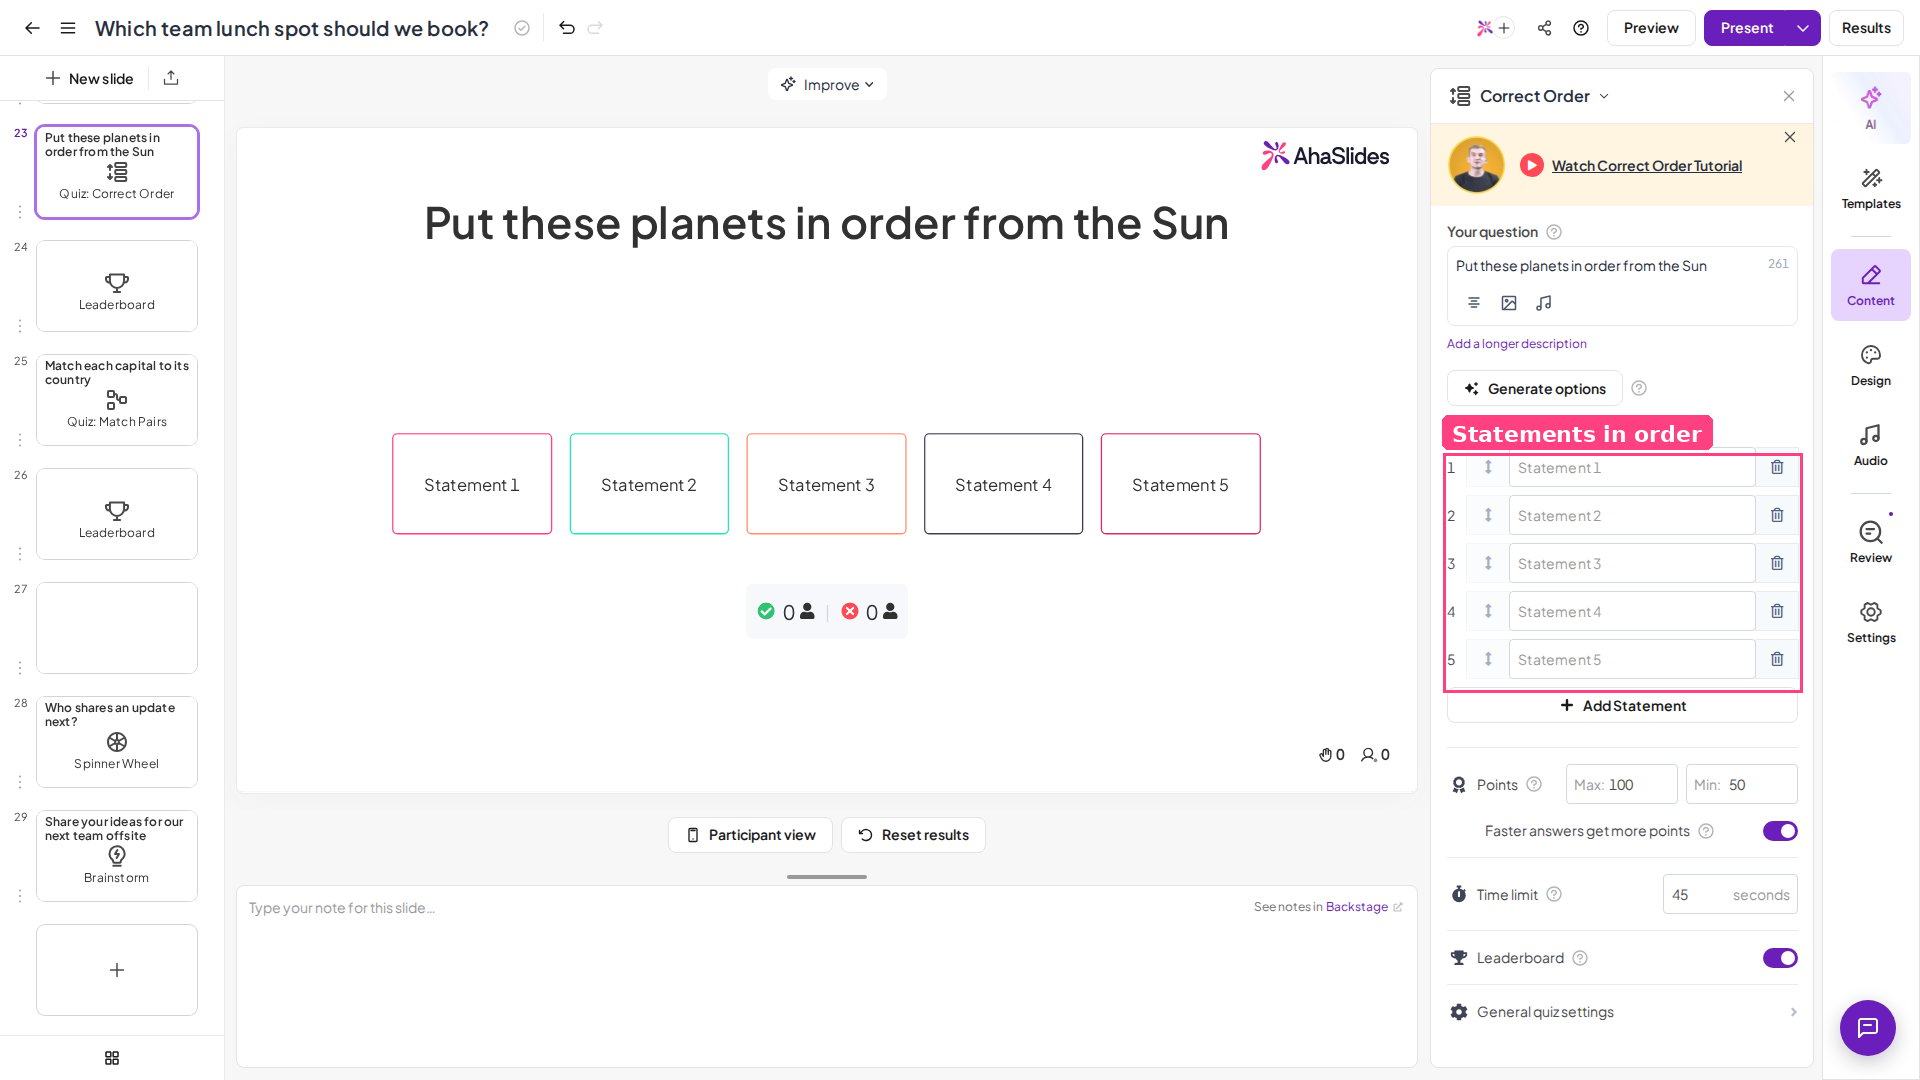Expand General quiz settings
The width and height of the screenshot is (1920, 1080).
pyautogui.click(x=1622, y=1012)
